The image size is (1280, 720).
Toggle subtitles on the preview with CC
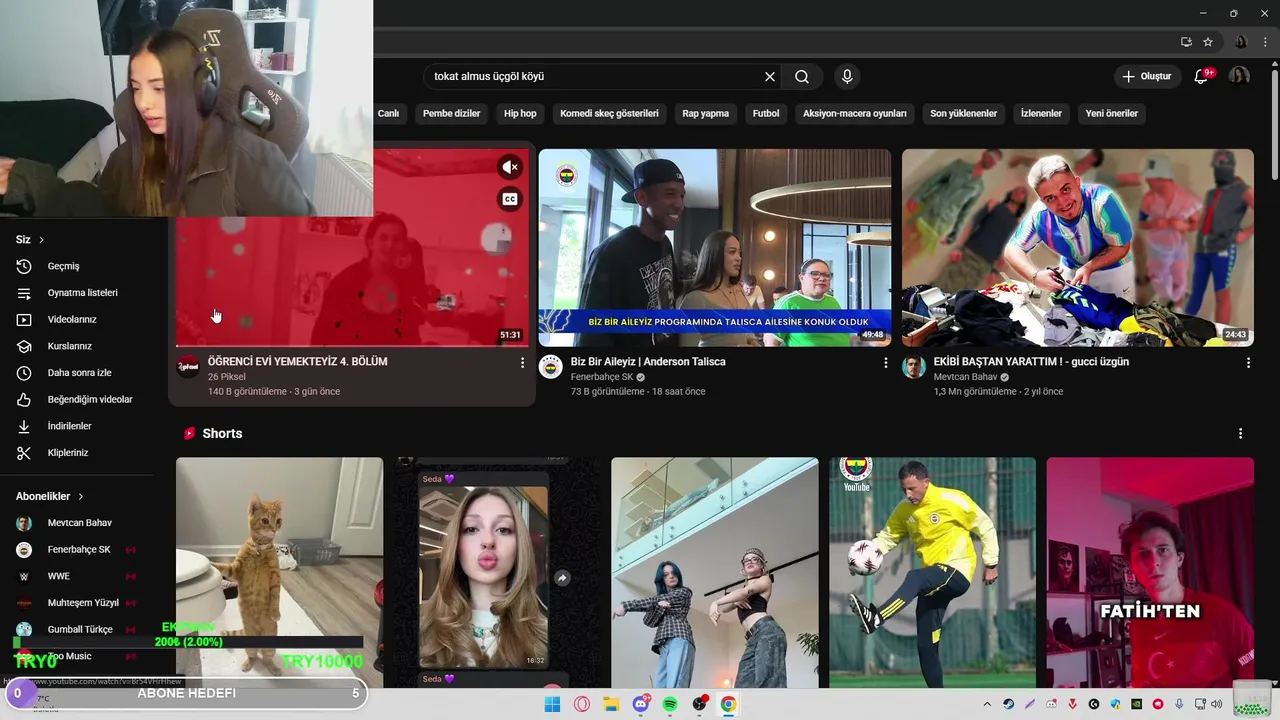(510, 199)
